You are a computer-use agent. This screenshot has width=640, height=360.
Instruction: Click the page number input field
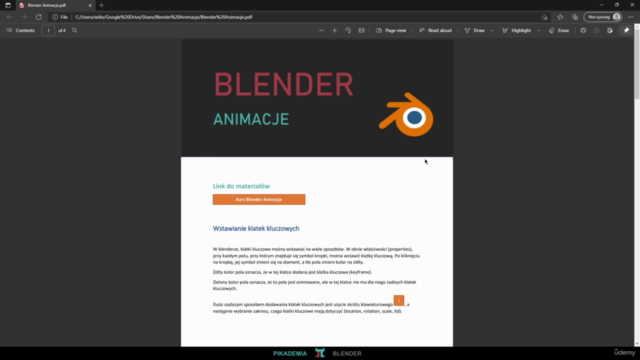click(x=48, y=31)
